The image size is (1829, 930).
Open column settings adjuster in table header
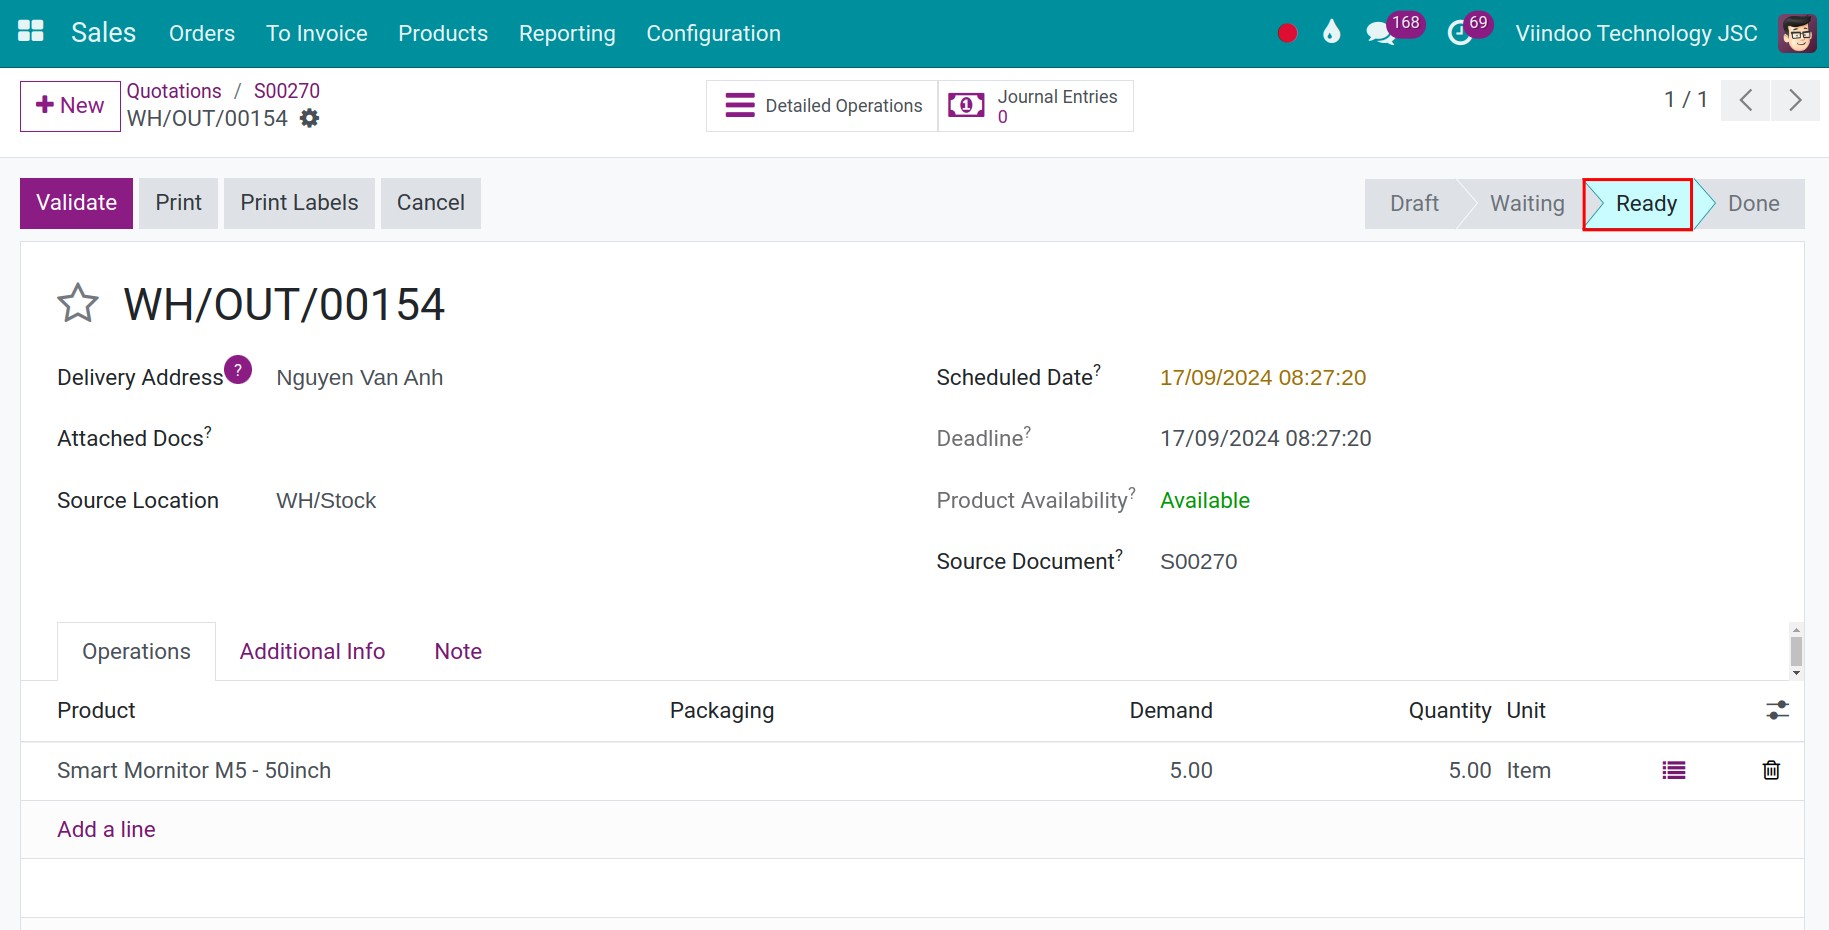1777,710
